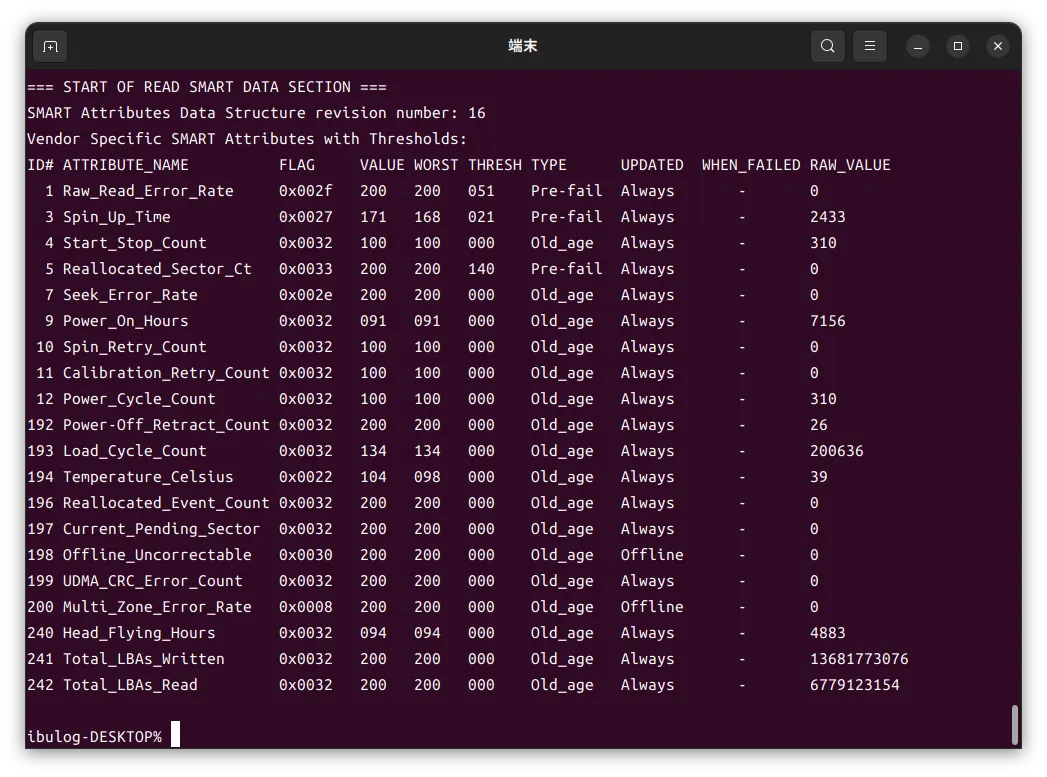
Task: Close the terminal window
Action: click(997, 46)
